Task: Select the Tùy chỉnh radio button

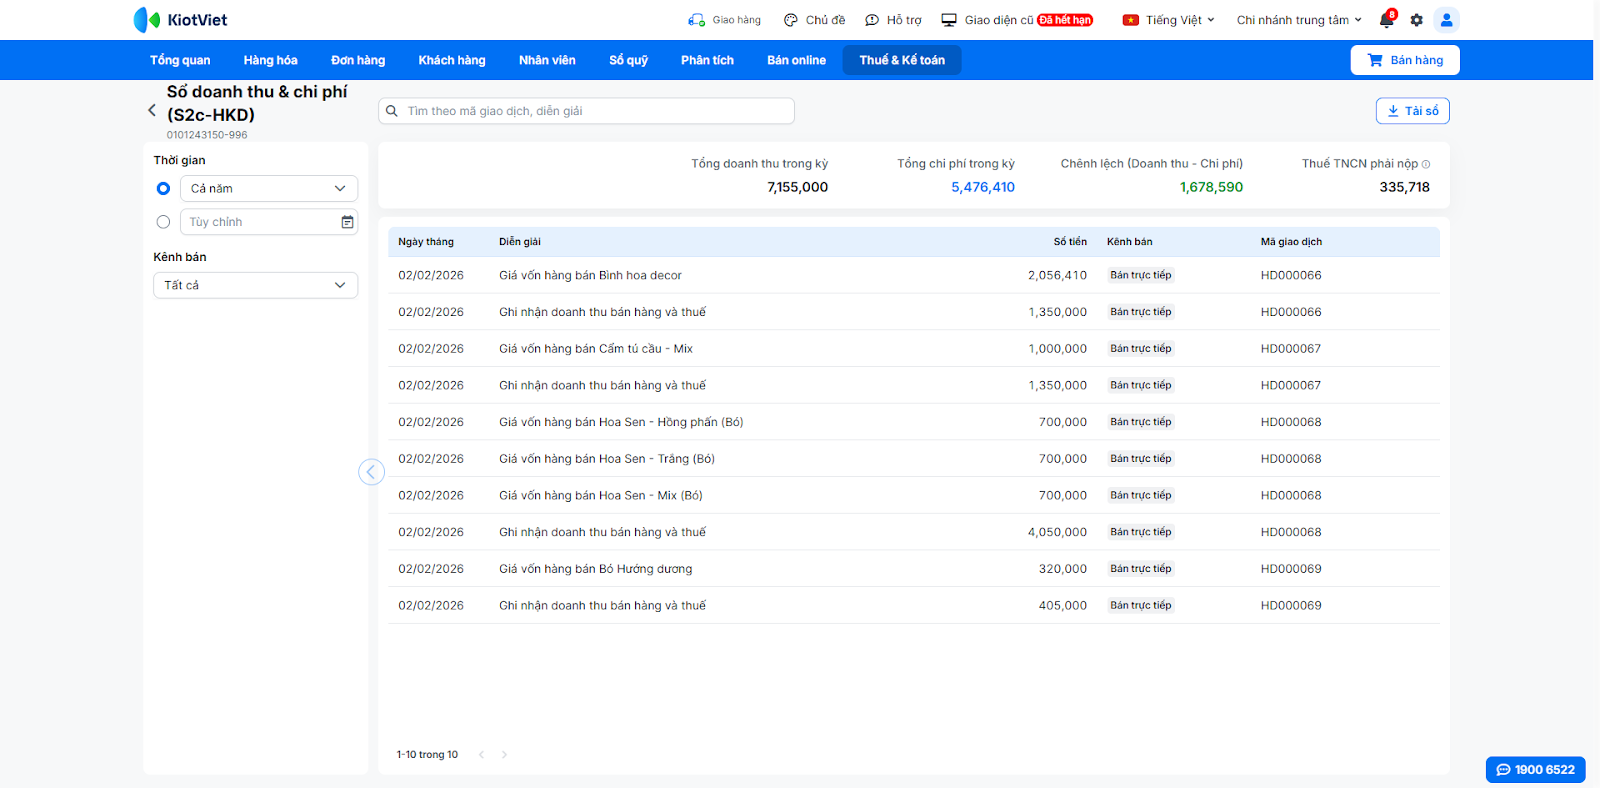Action: point(163,222)
